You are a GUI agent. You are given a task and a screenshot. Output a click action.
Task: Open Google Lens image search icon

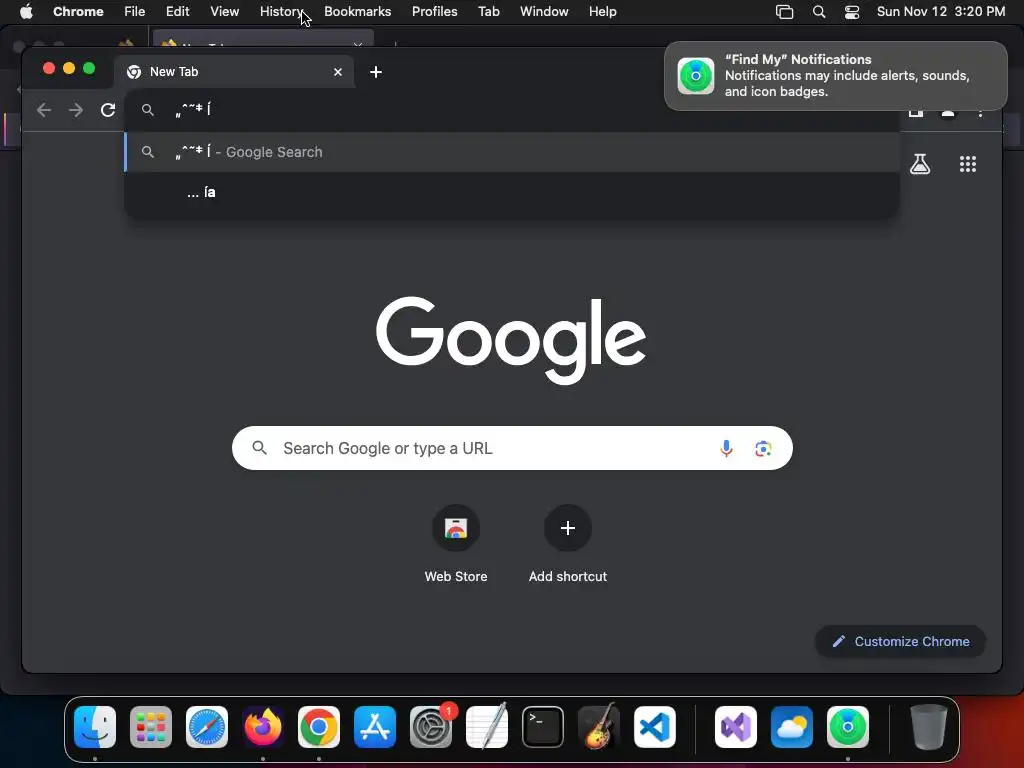click(x=763, y=449)
